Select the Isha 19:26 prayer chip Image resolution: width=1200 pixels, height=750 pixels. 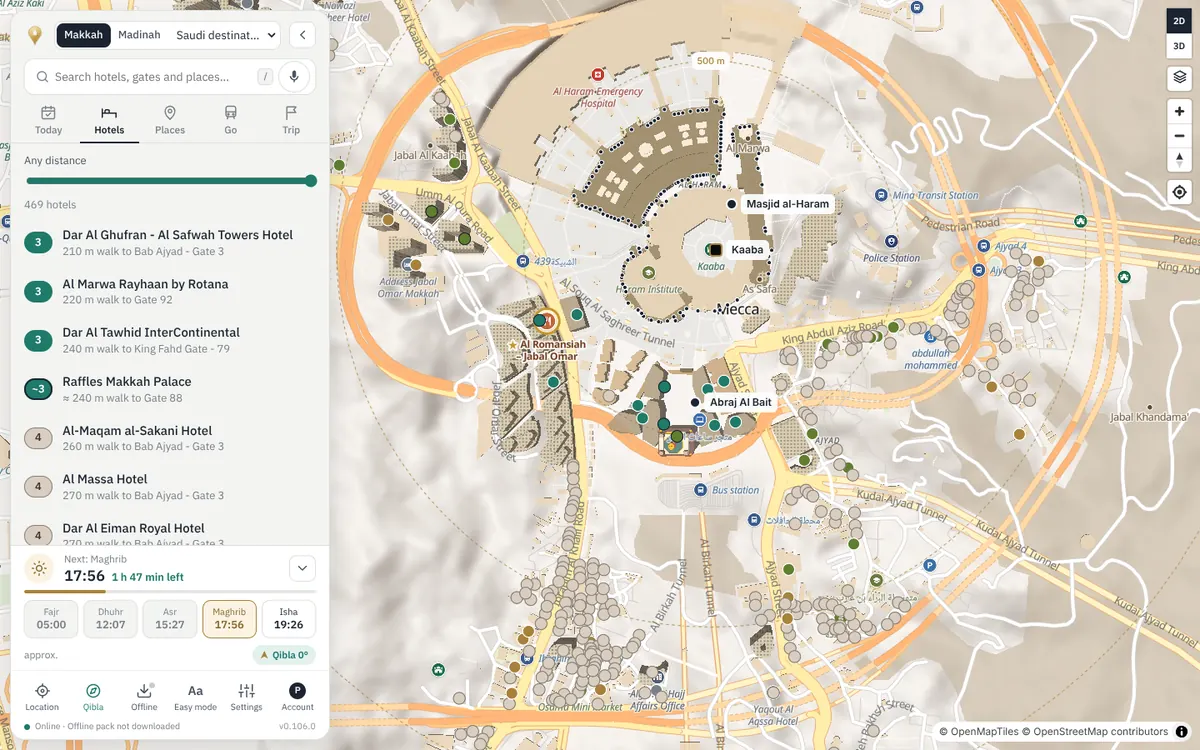288,619
